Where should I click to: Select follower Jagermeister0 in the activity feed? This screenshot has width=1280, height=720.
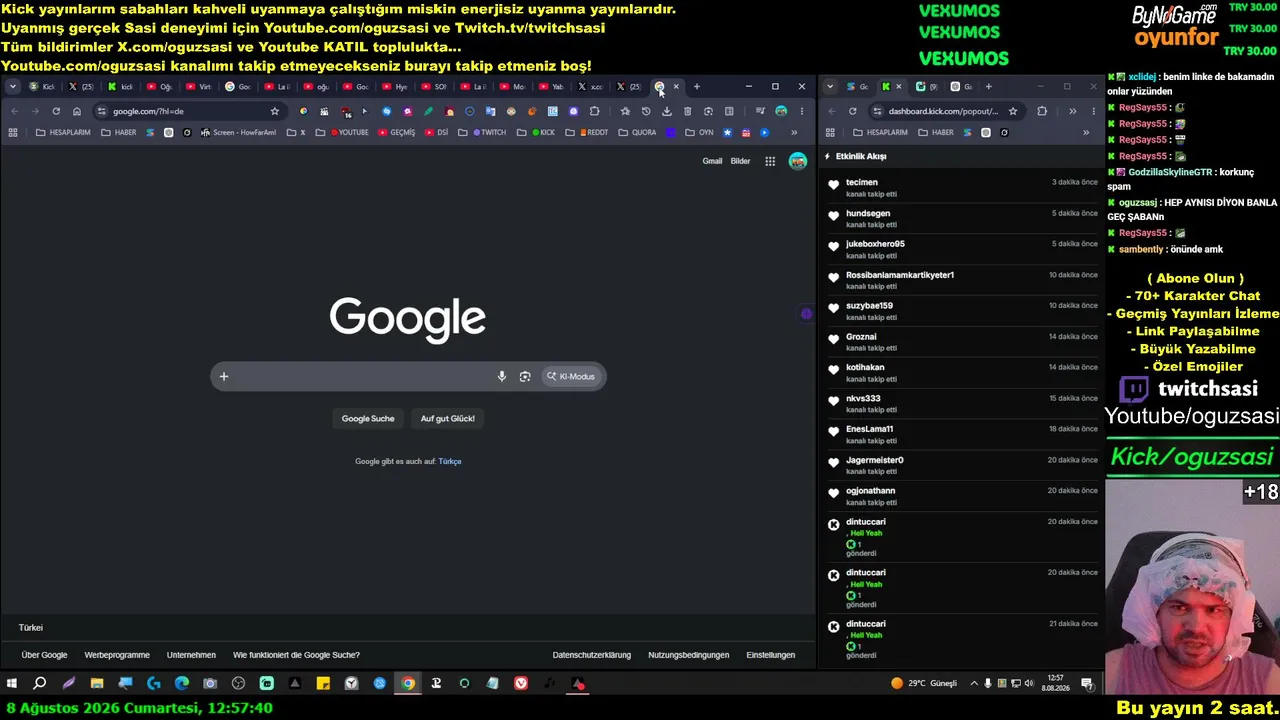coord(875,460)
